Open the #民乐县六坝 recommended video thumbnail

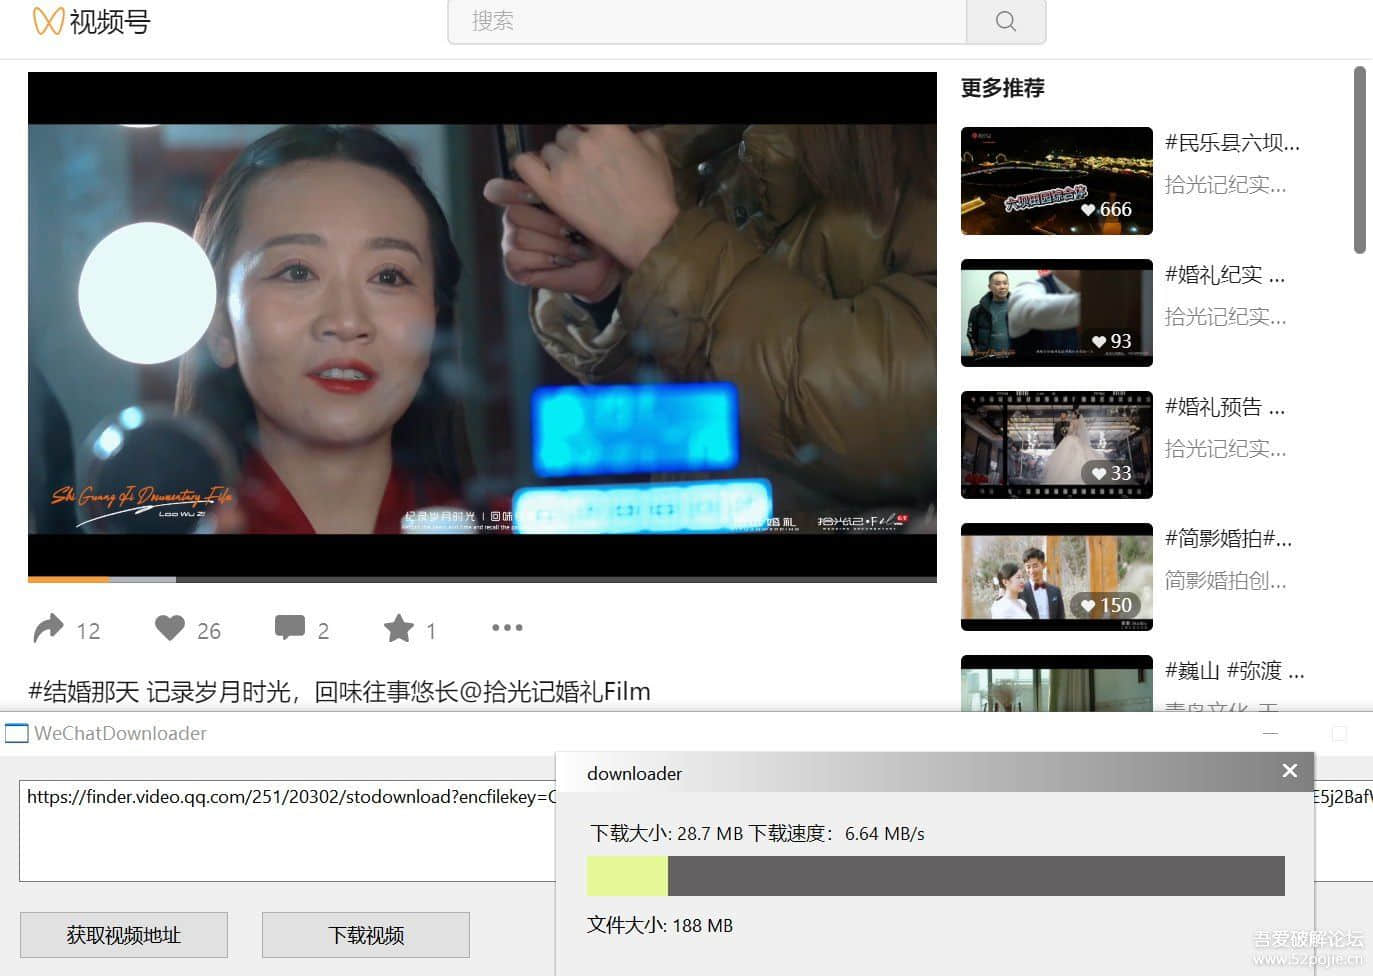coord(1057,181)
